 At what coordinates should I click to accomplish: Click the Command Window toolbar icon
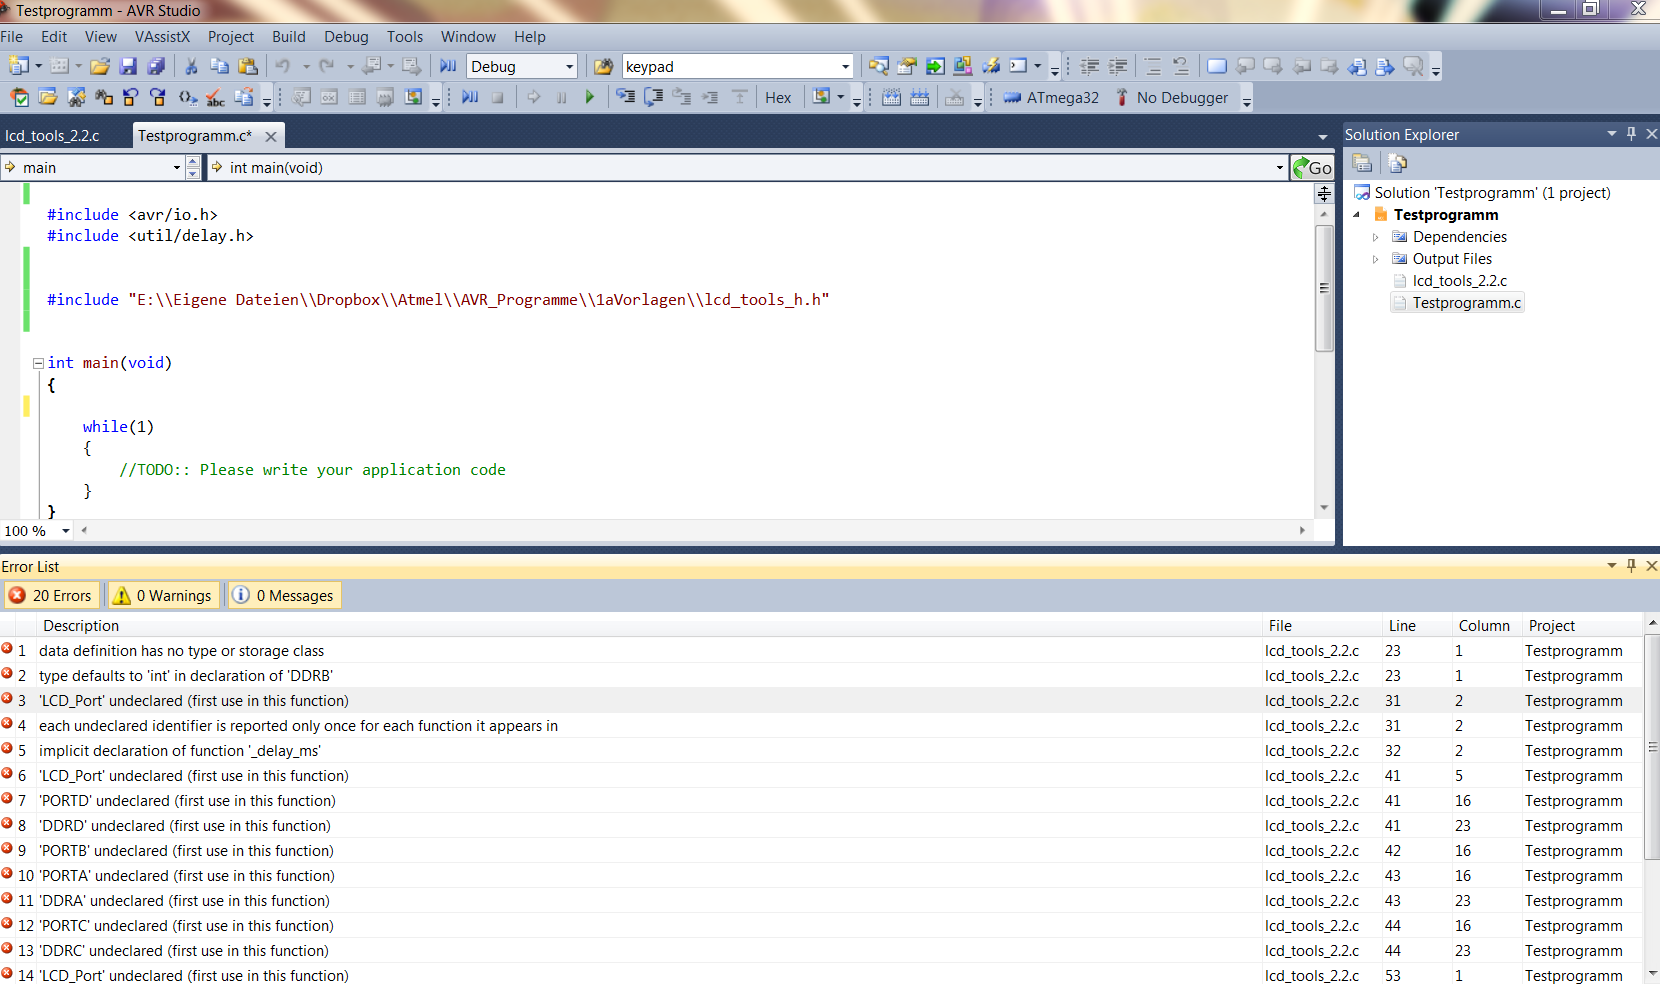(1018, 66)
